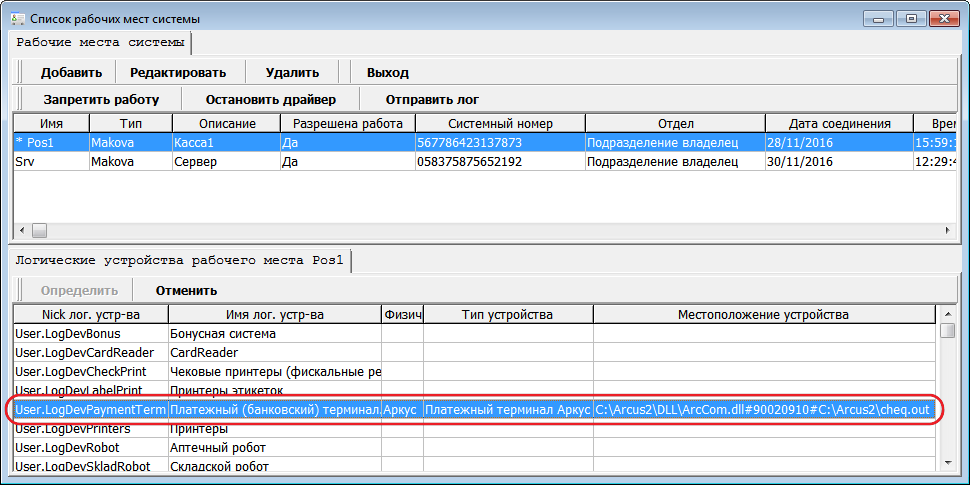The height and width of the screenshot is (485, 970).
Task: Select the Логические устройства рабочего места Pos1 tab
Action: (180, 261)
